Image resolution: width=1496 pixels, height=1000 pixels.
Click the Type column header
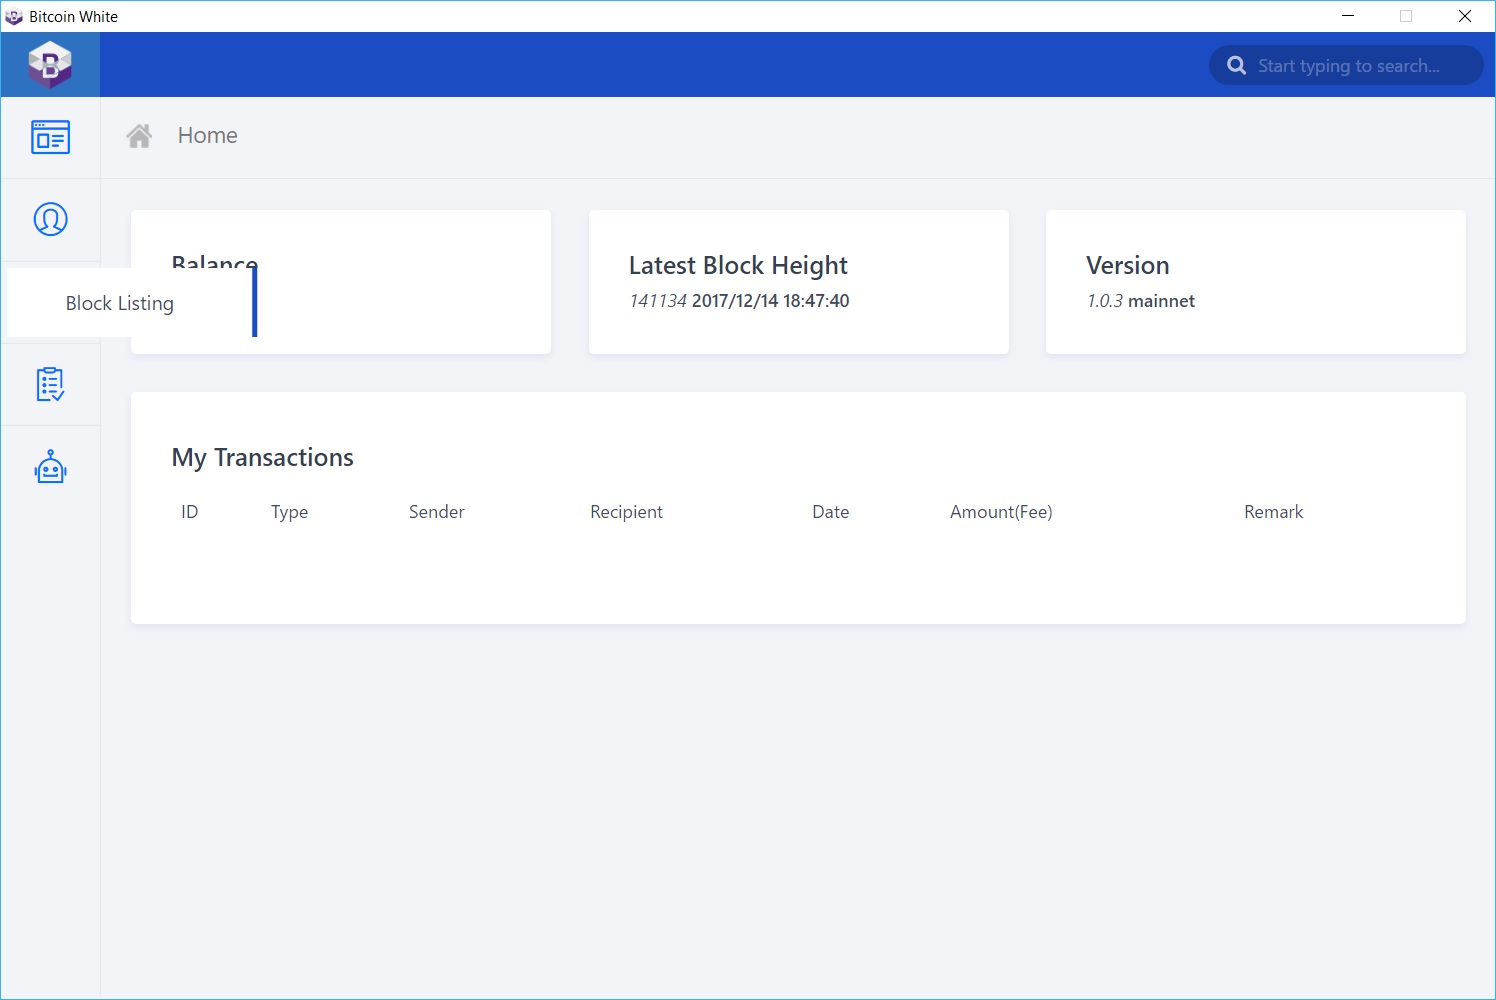290,512
